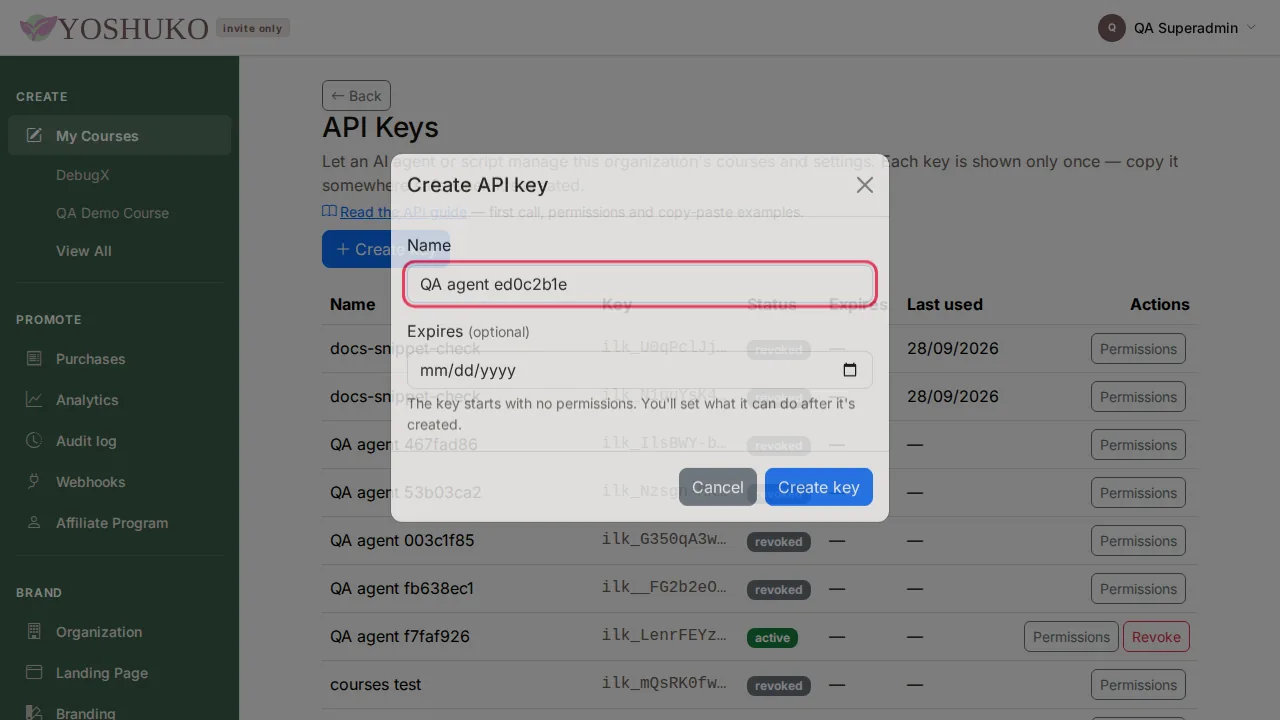Click QA agent fb638ec1 row name

click(x=402, y=589)
